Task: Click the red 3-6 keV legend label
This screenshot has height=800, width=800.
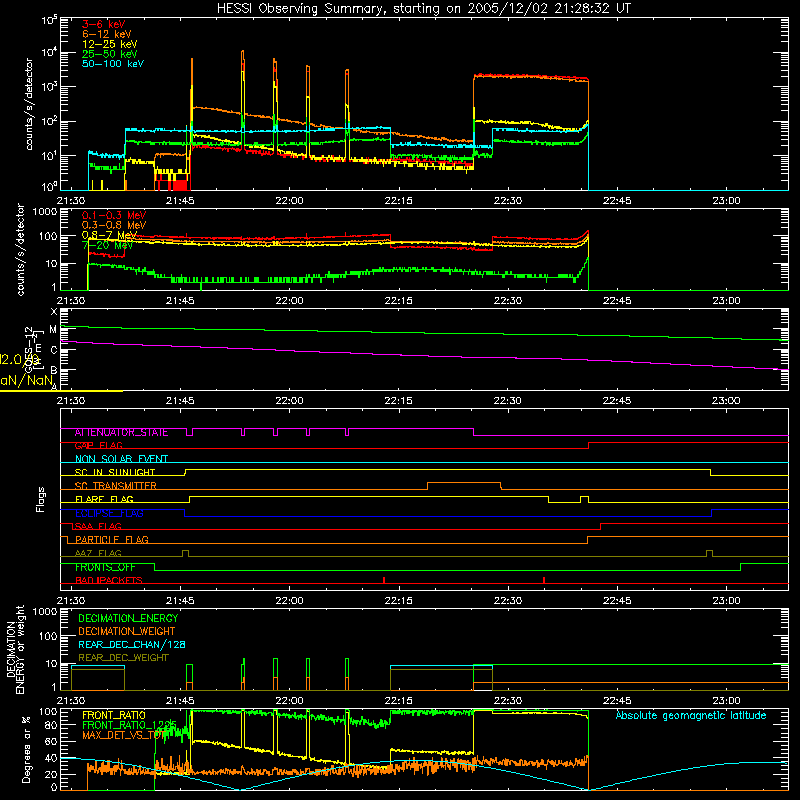Action: (x=103, y=24)
